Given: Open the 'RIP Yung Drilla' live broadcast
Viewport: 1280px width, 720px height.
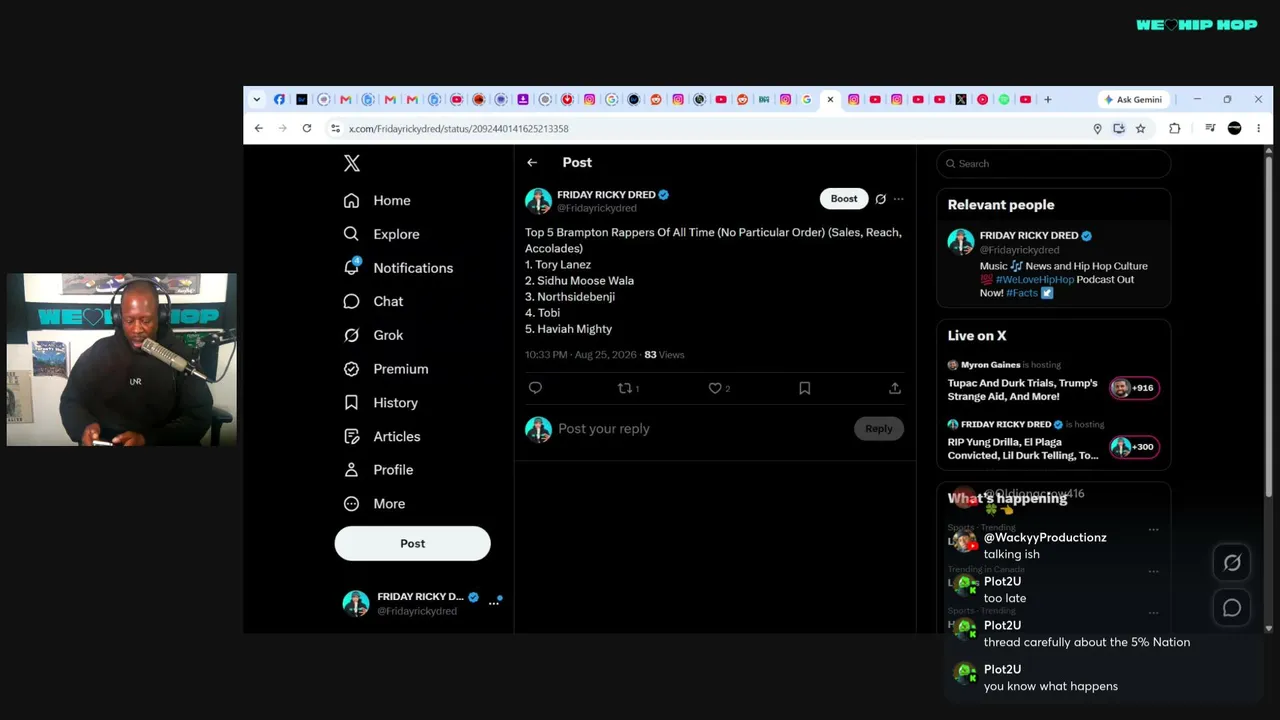Looking at the screenshot, I should (1022, 448).
